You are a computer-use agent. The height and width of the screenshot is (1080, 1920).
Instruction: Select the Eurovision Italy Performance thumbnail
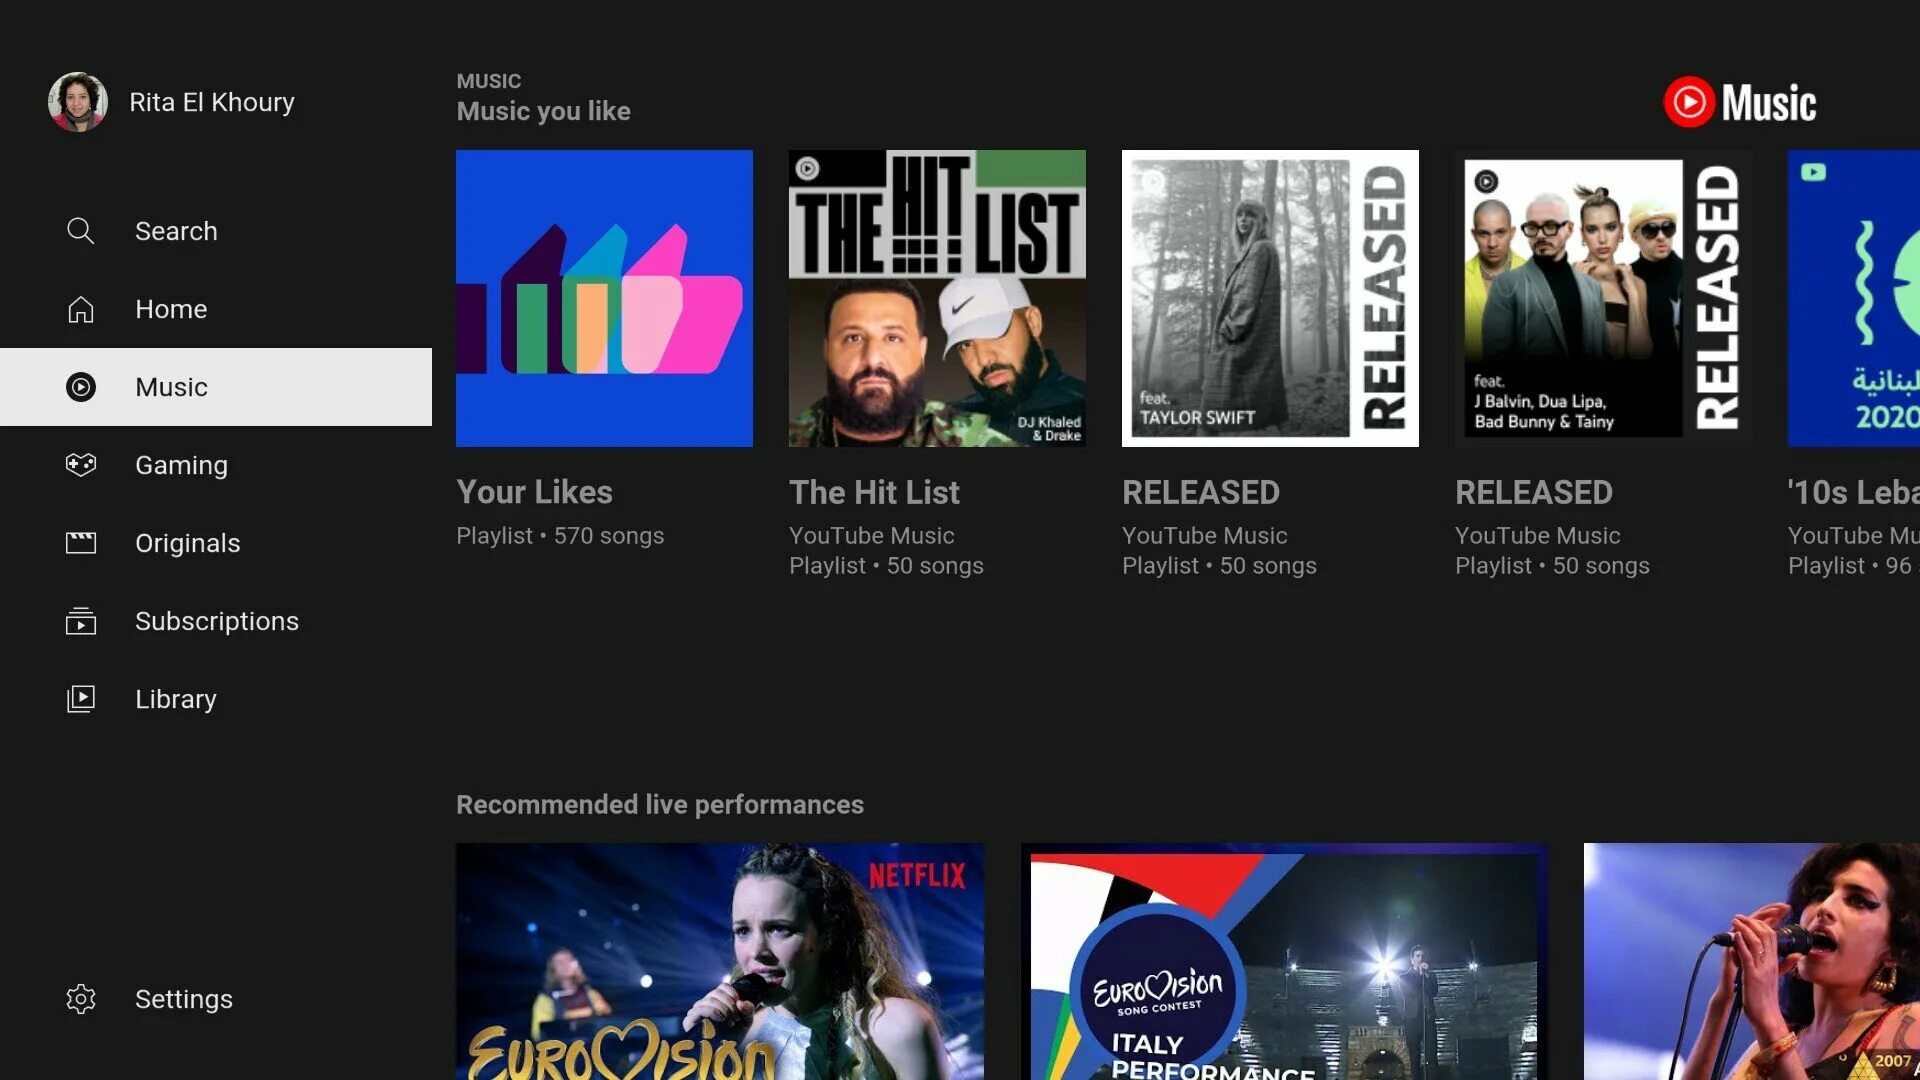click(1286, 961)
